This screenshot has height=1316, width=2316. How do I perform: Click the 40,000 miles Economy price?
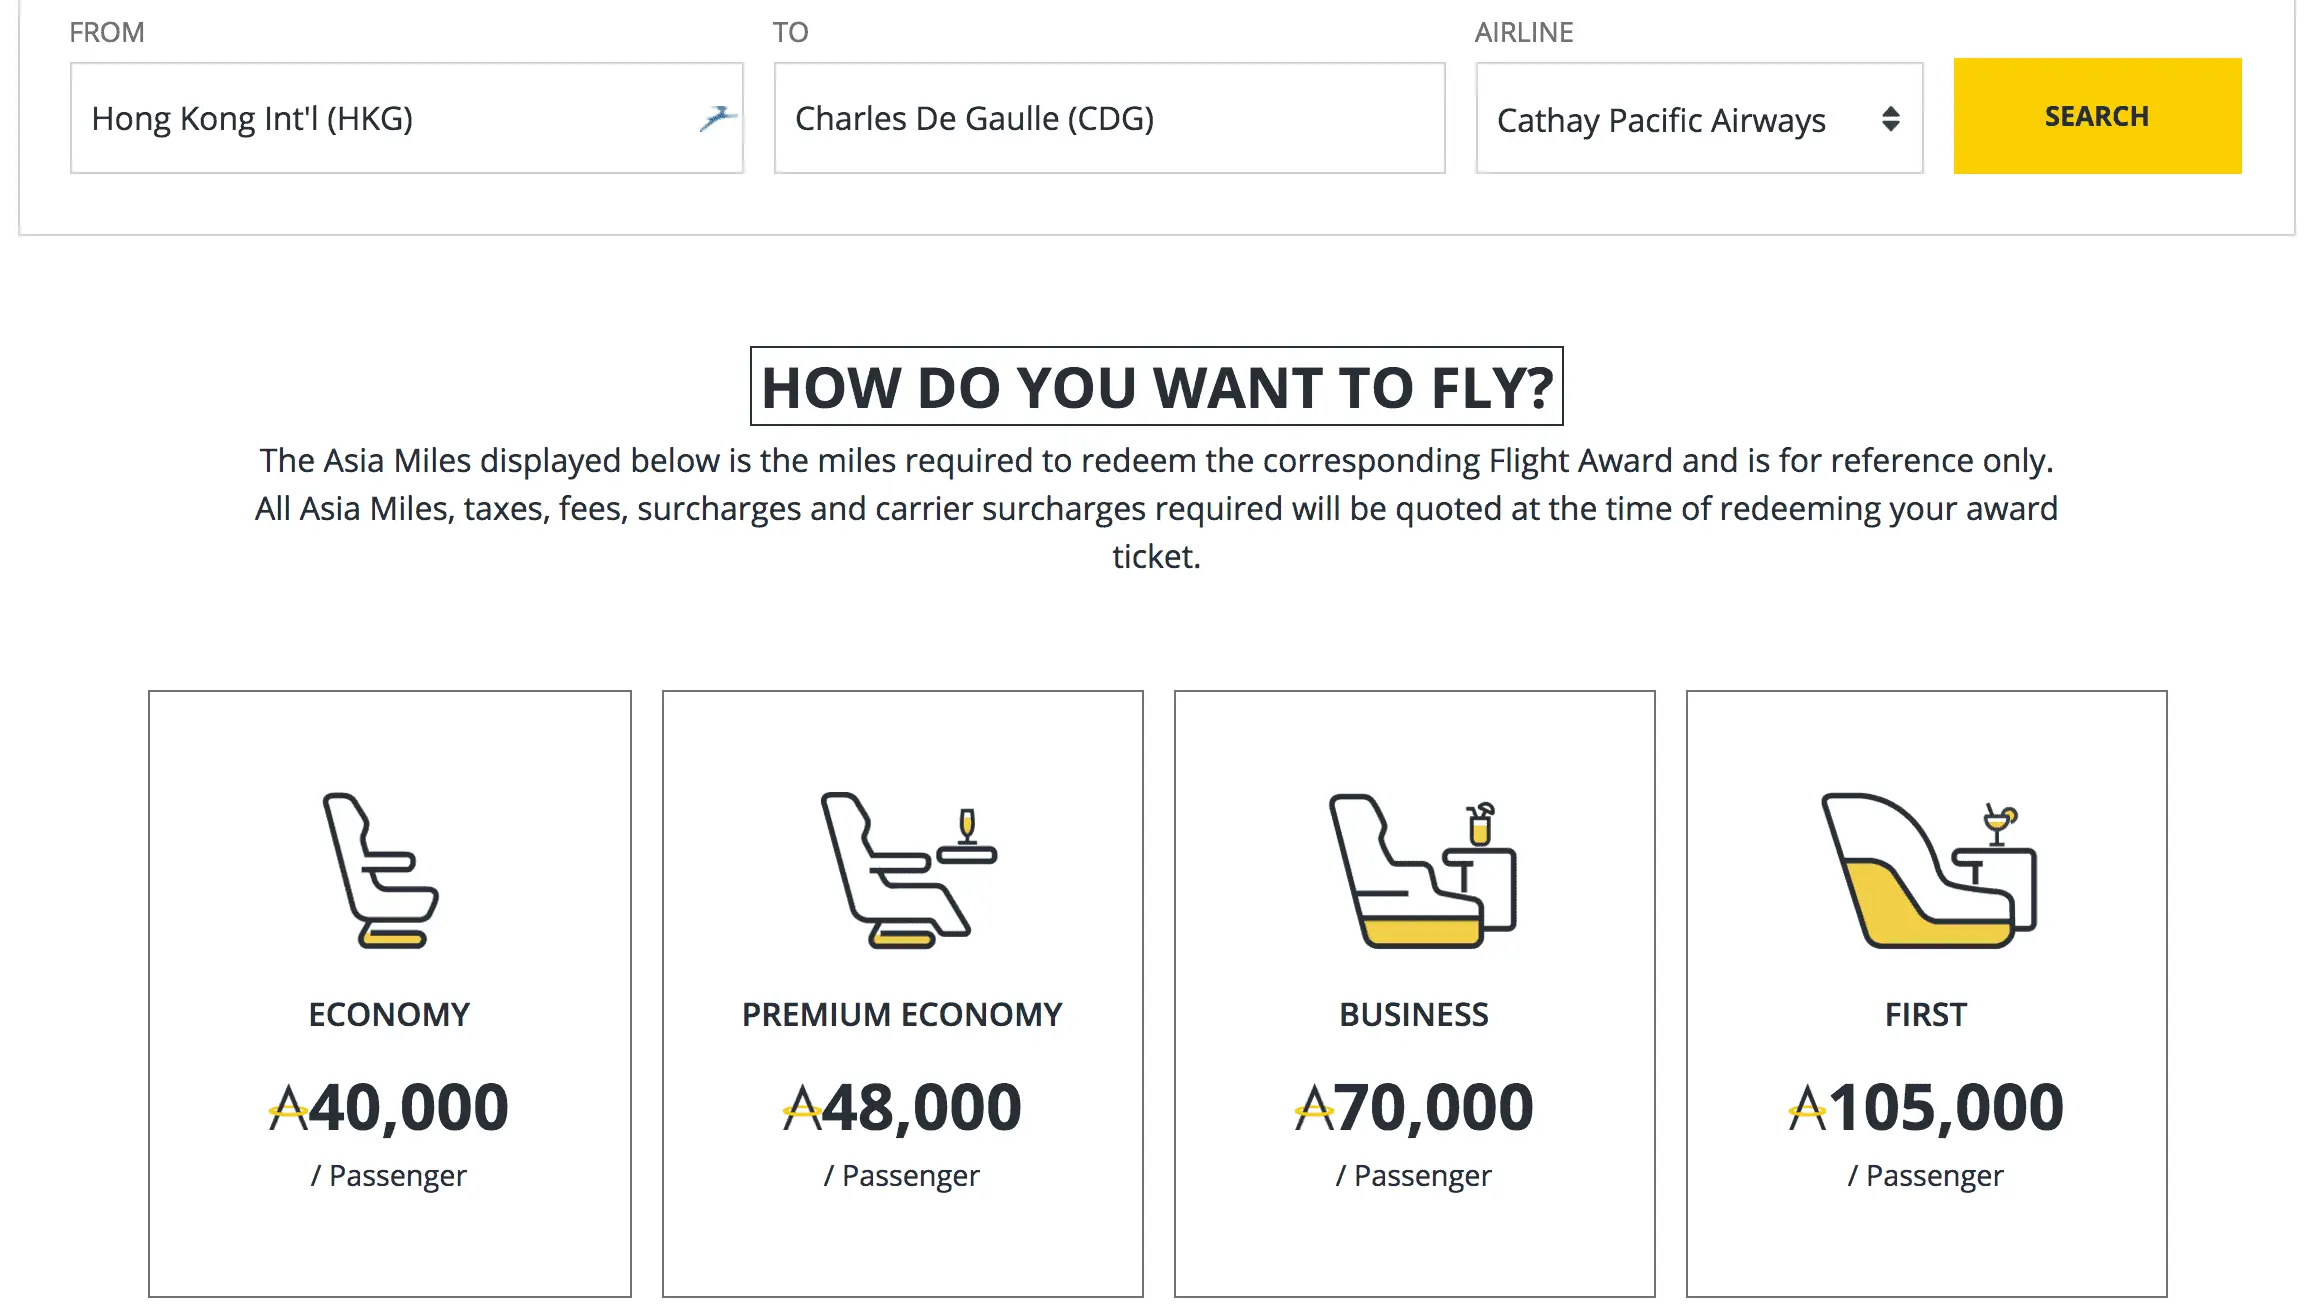click(408, 1108)
